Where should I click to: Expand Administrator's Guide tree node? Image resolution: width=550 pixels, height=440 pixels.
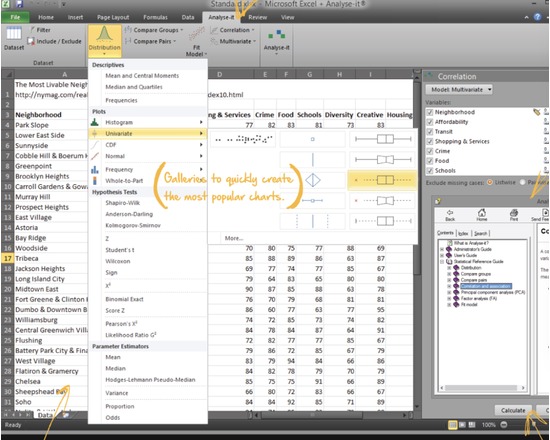click(x=442, y=249)
